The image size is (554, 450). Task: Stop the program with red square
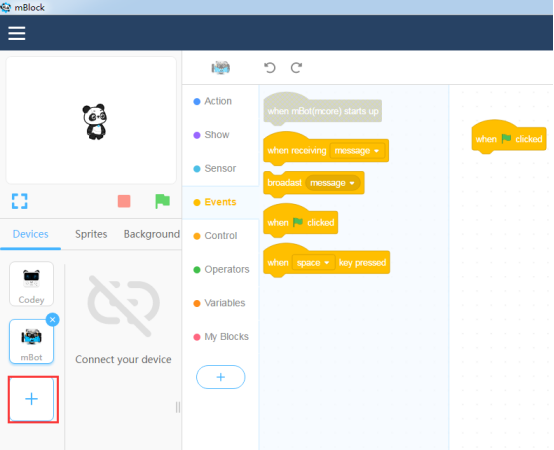coord(124,201)
